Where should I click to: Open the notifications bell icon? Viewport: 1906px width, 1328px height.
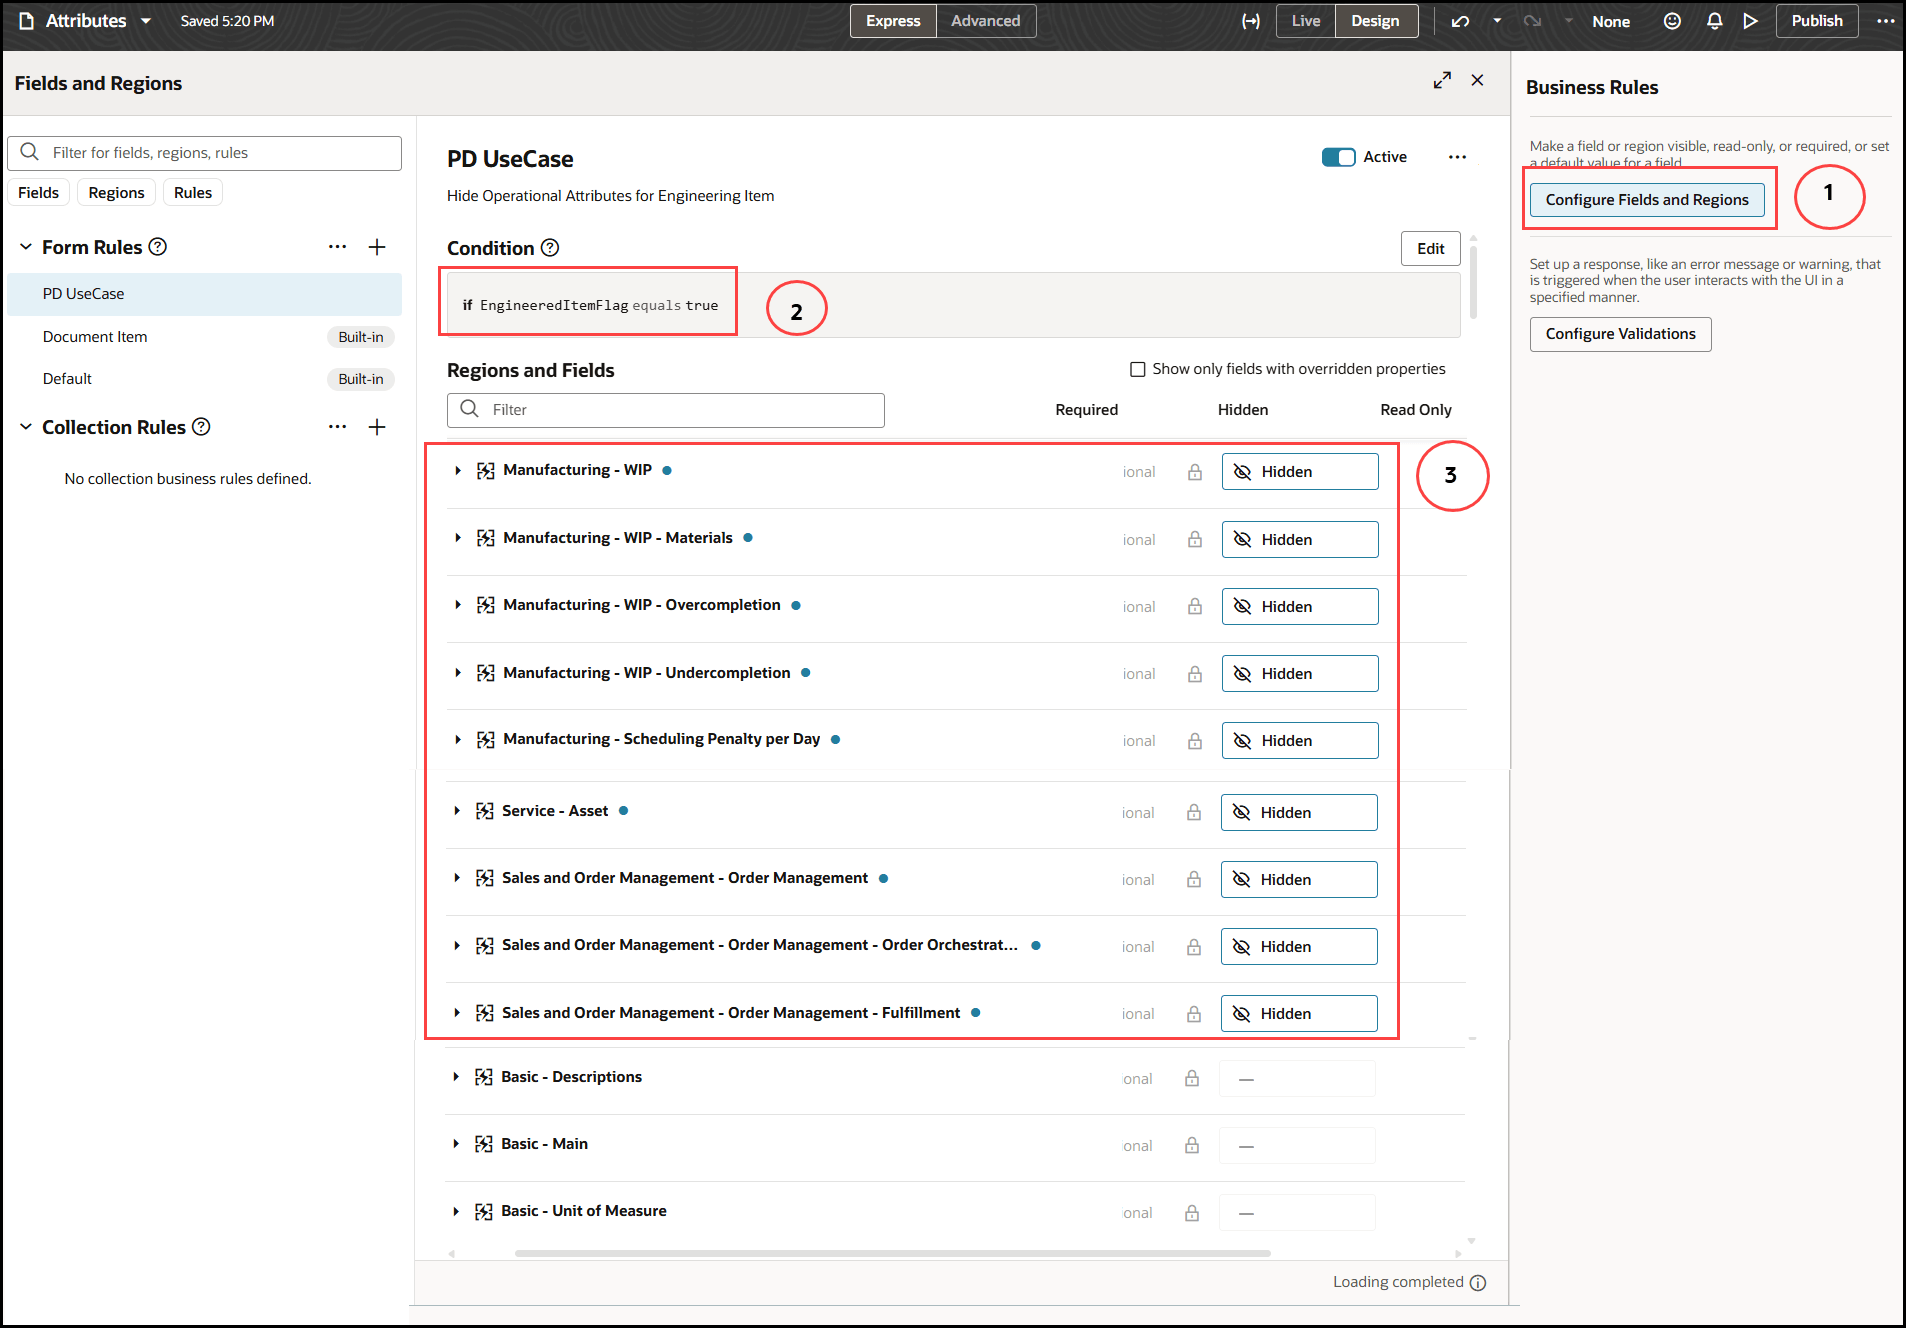1714,21
